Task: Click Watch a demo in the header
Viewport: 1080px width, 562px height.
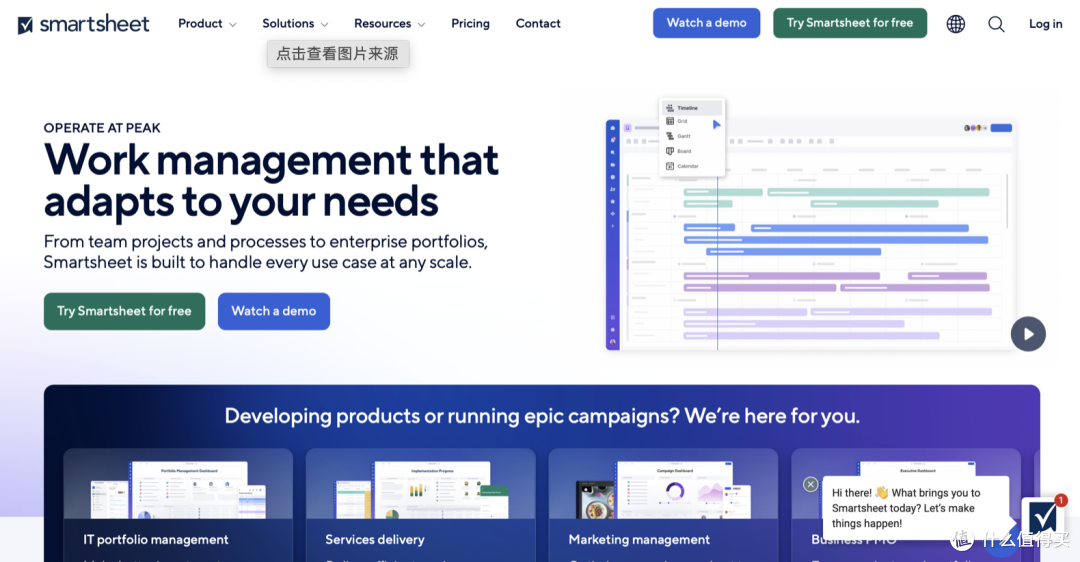Action: [706, 23]
